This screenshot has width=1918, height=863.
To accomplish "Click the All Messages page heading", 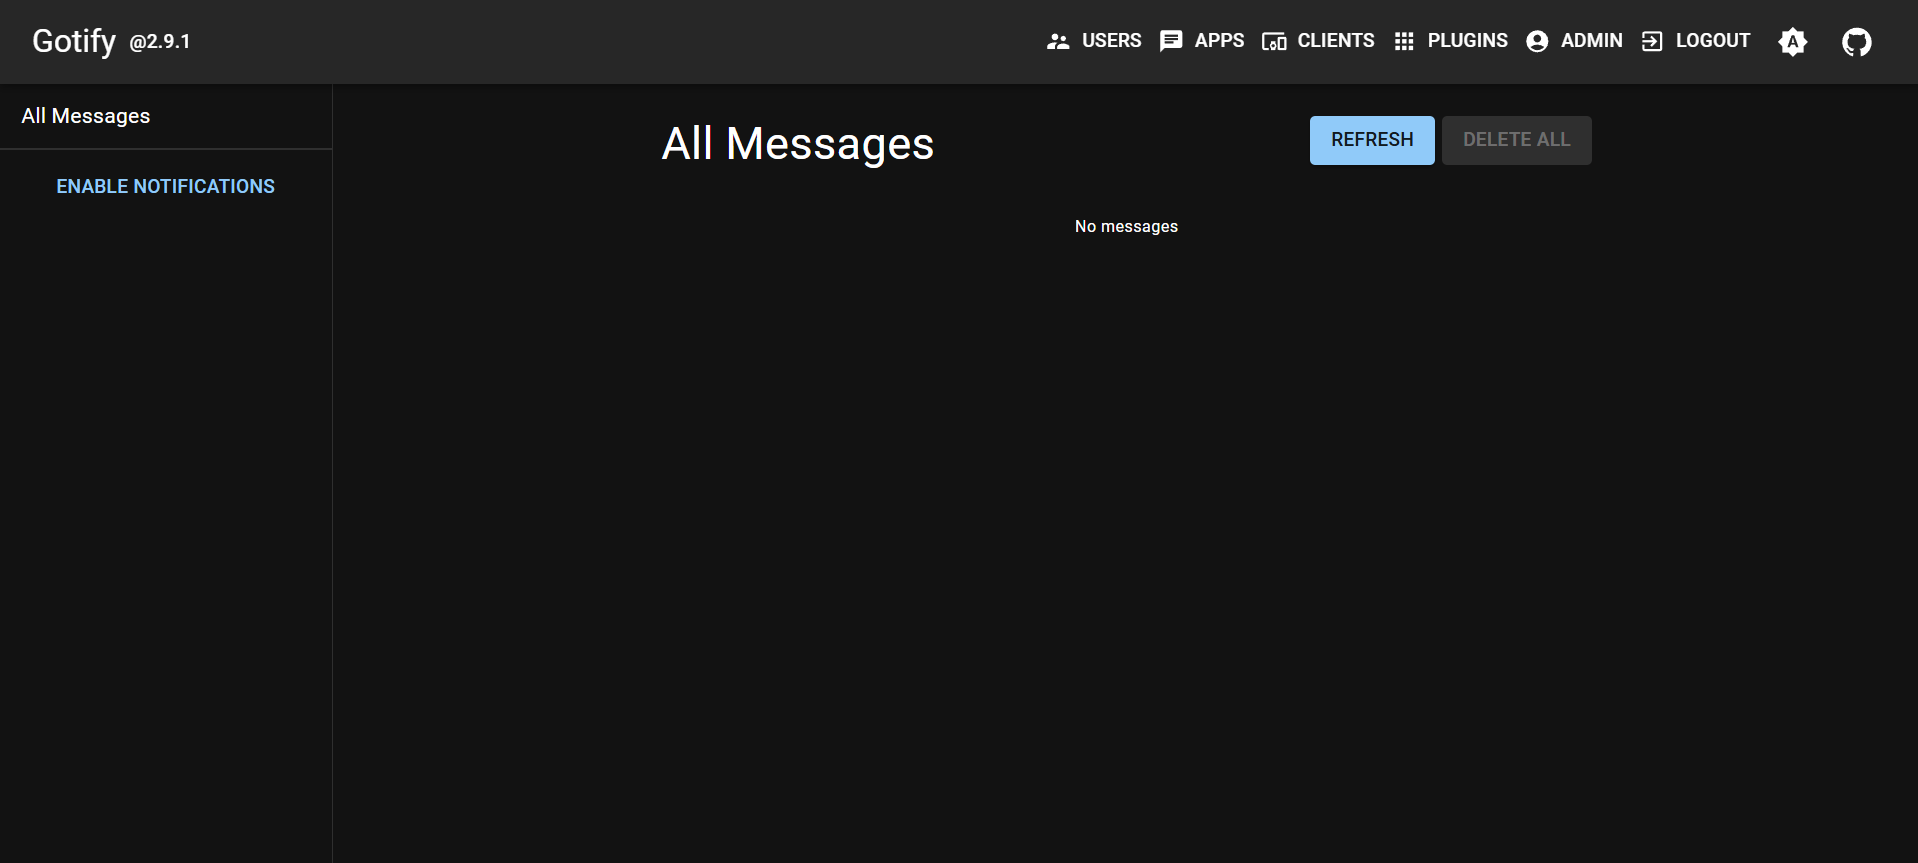I will [798, 144].
